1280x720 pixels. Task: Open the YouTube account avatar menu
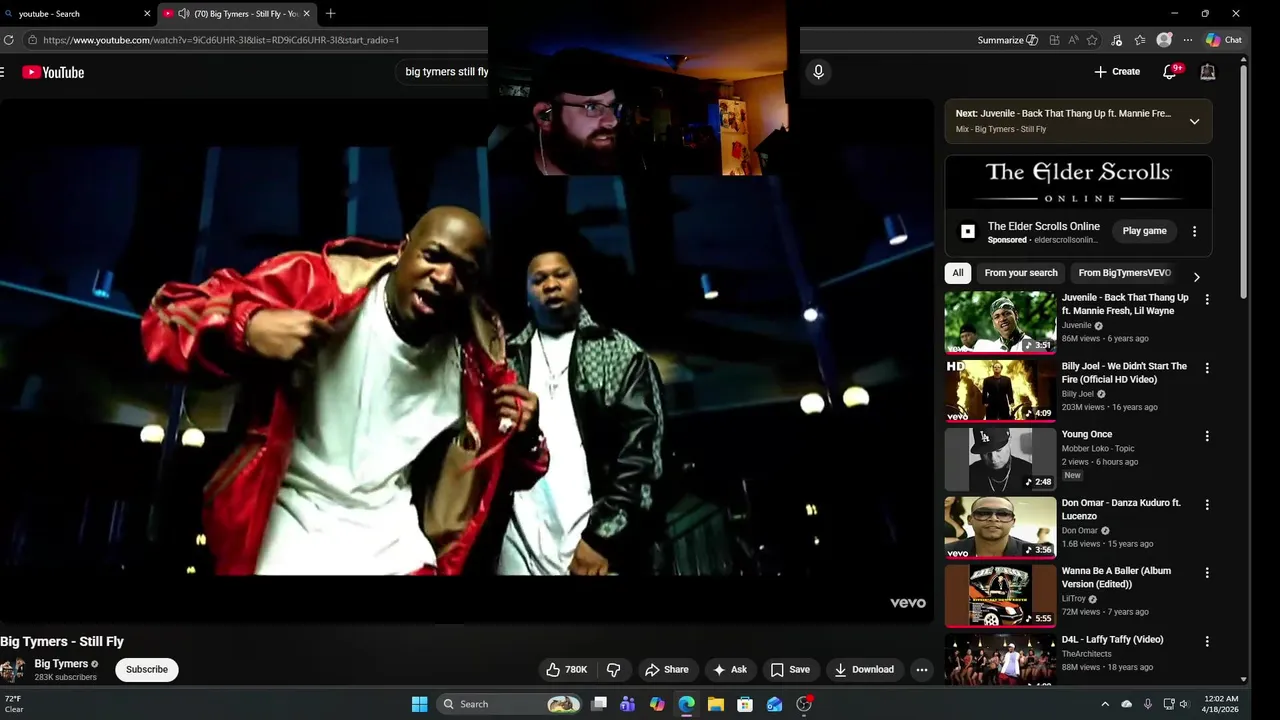pos(1208,72)
